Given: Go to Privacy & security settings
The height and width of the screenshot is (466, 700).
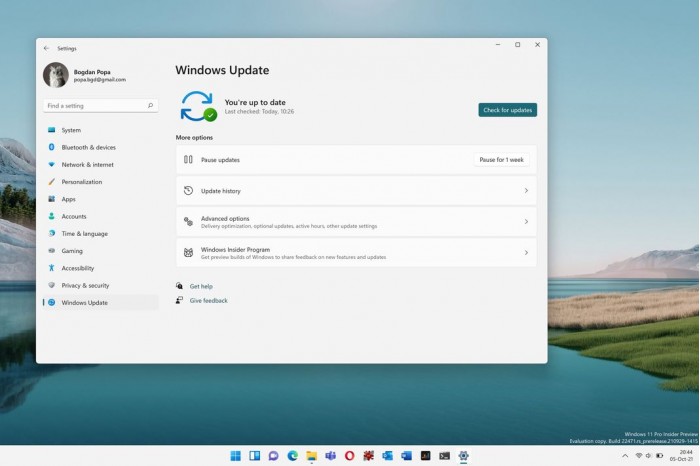Looking at the screenshot, I should (85, 285).
